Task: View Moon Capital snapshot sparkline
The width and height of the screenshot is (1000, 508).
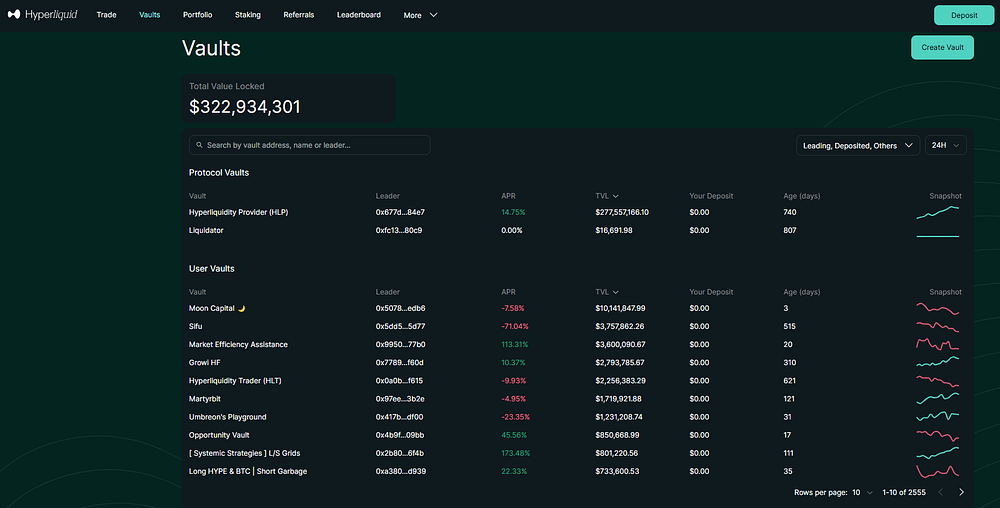Action: pos(938,308)
